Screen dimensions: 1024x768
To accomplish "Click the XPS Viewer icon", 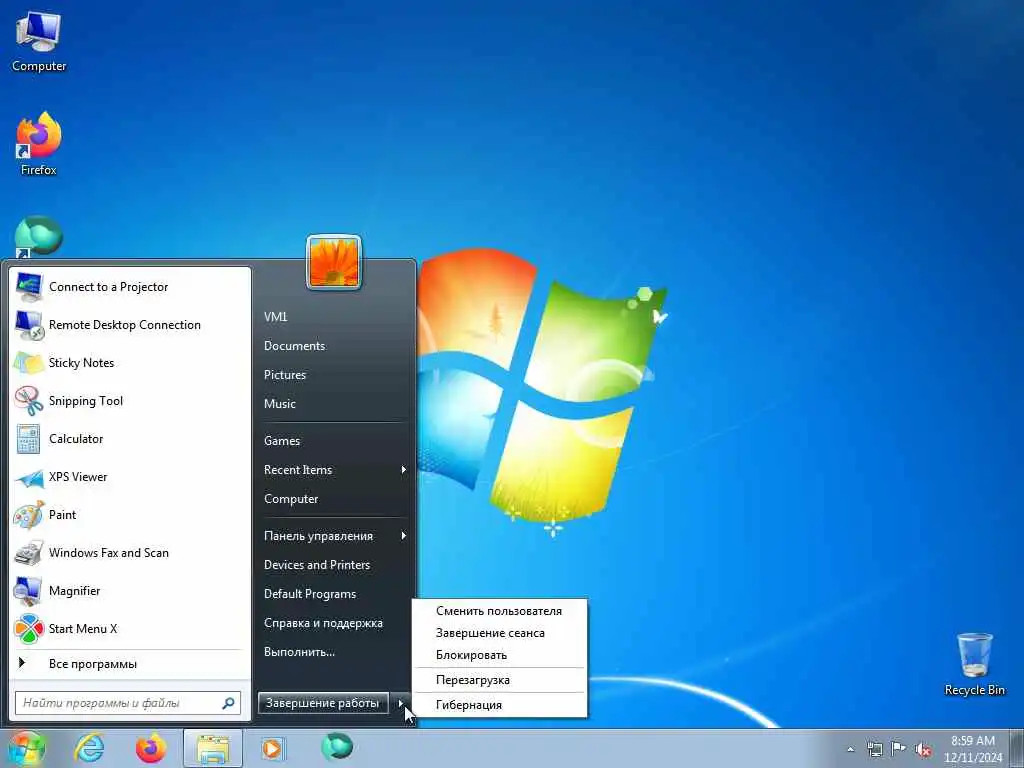I will (x=29, y=477).
